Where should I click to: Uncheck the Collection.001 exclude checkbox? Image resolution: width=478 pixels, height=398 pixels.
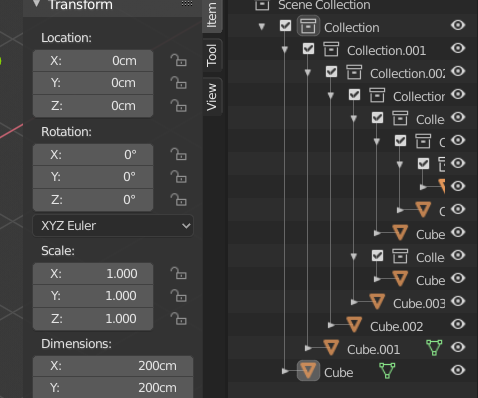[308, 49]
